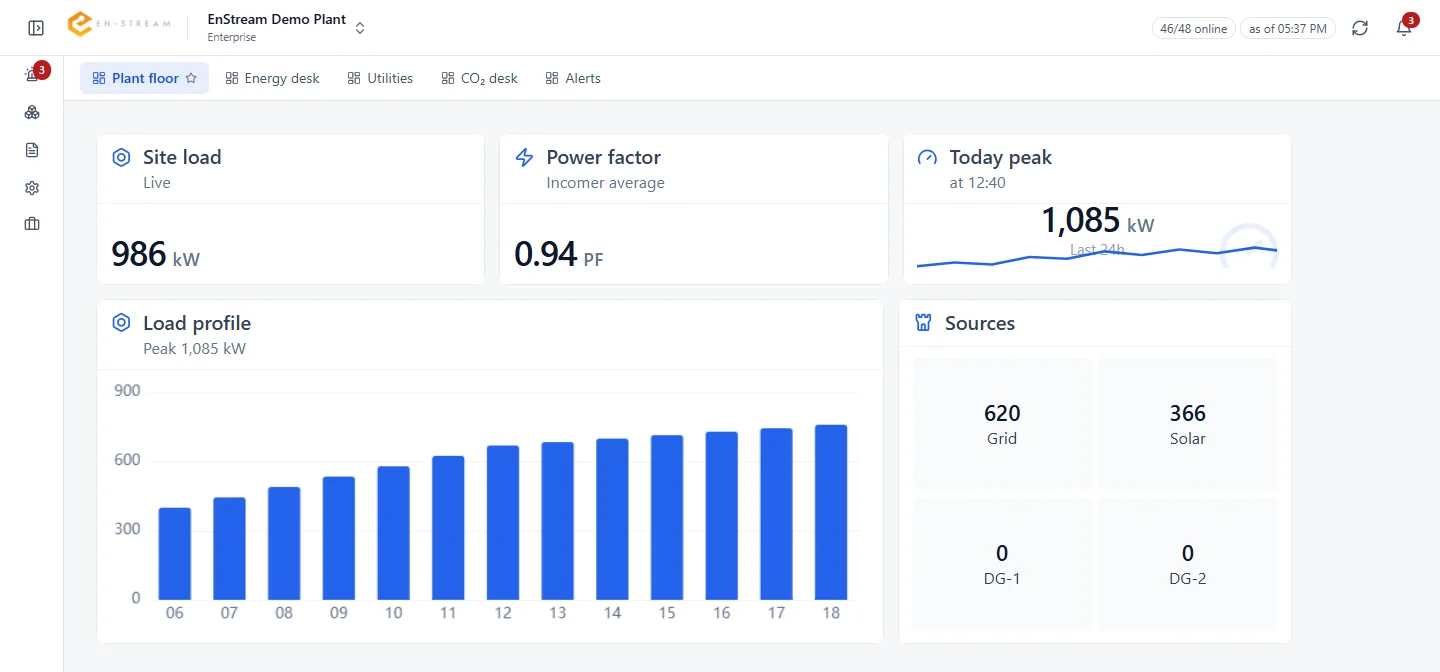Click the 11 hour bar
Screen dimensions: 1440x672
[x=448, y=528]
